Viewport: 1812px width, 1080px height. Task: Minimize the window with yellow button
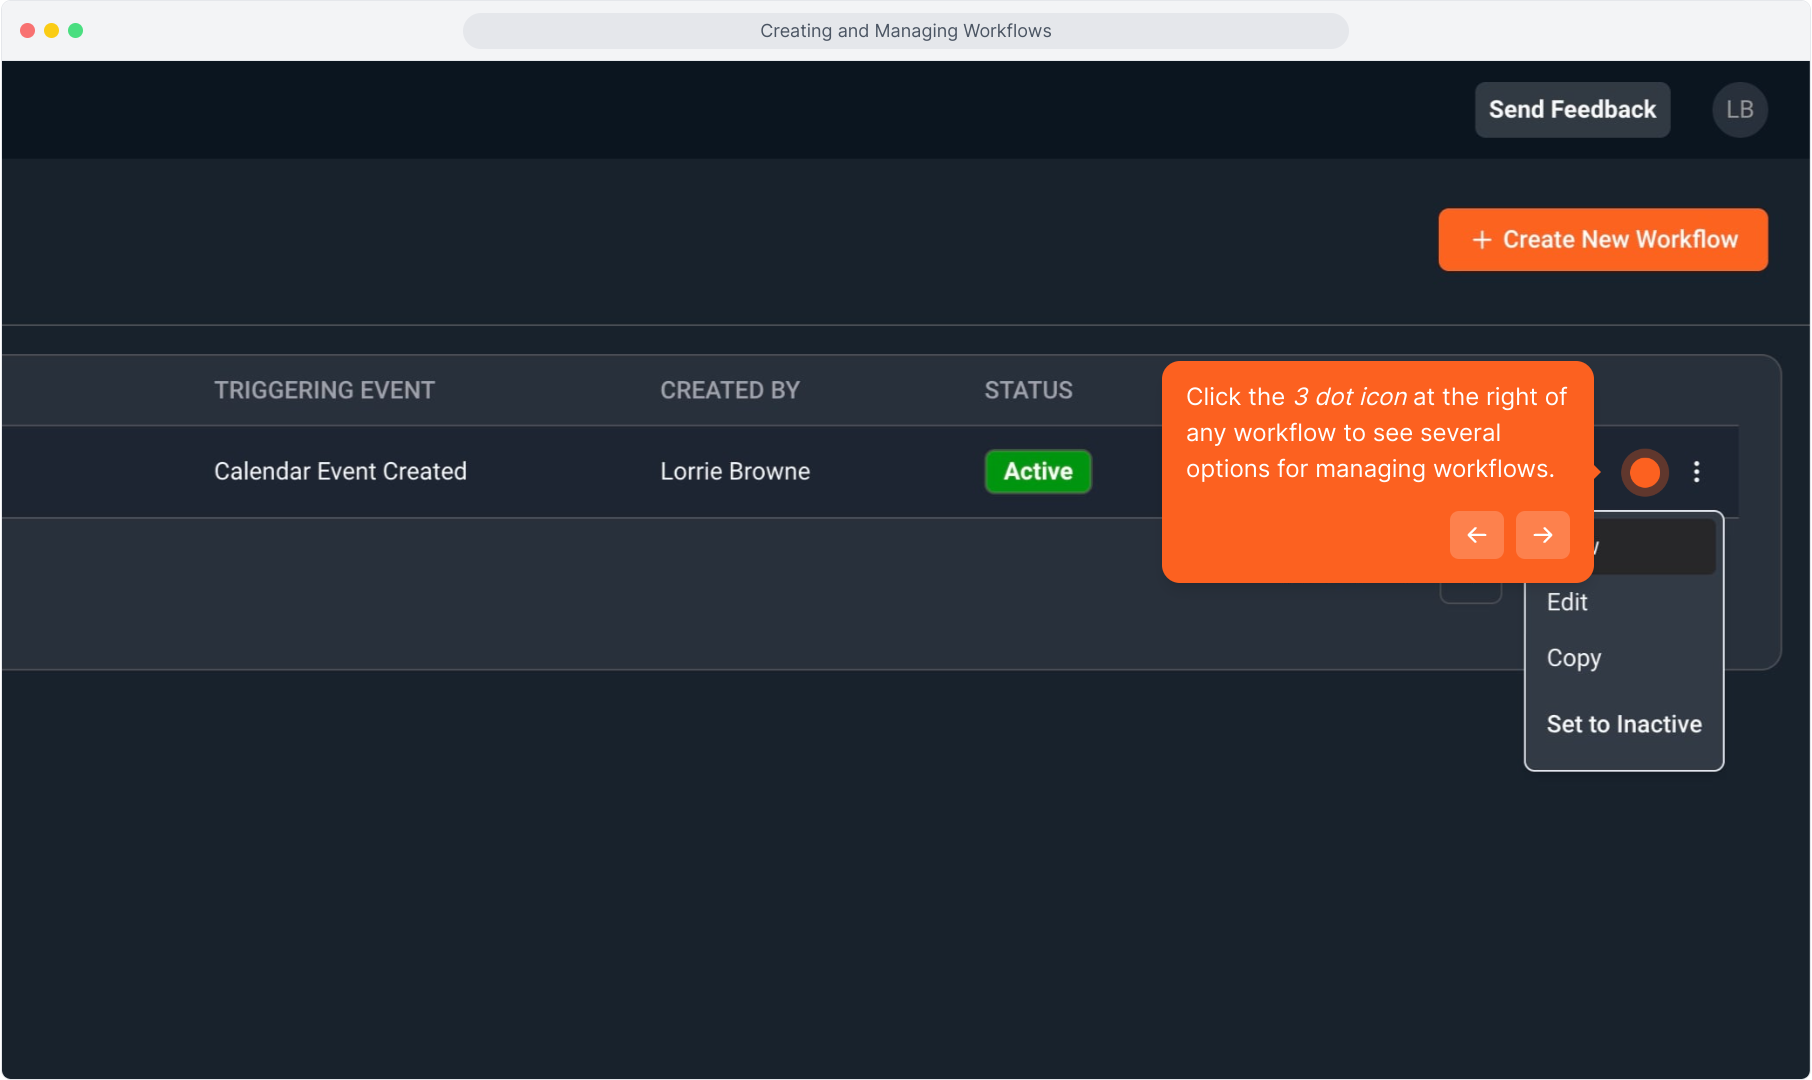(52, 31)
